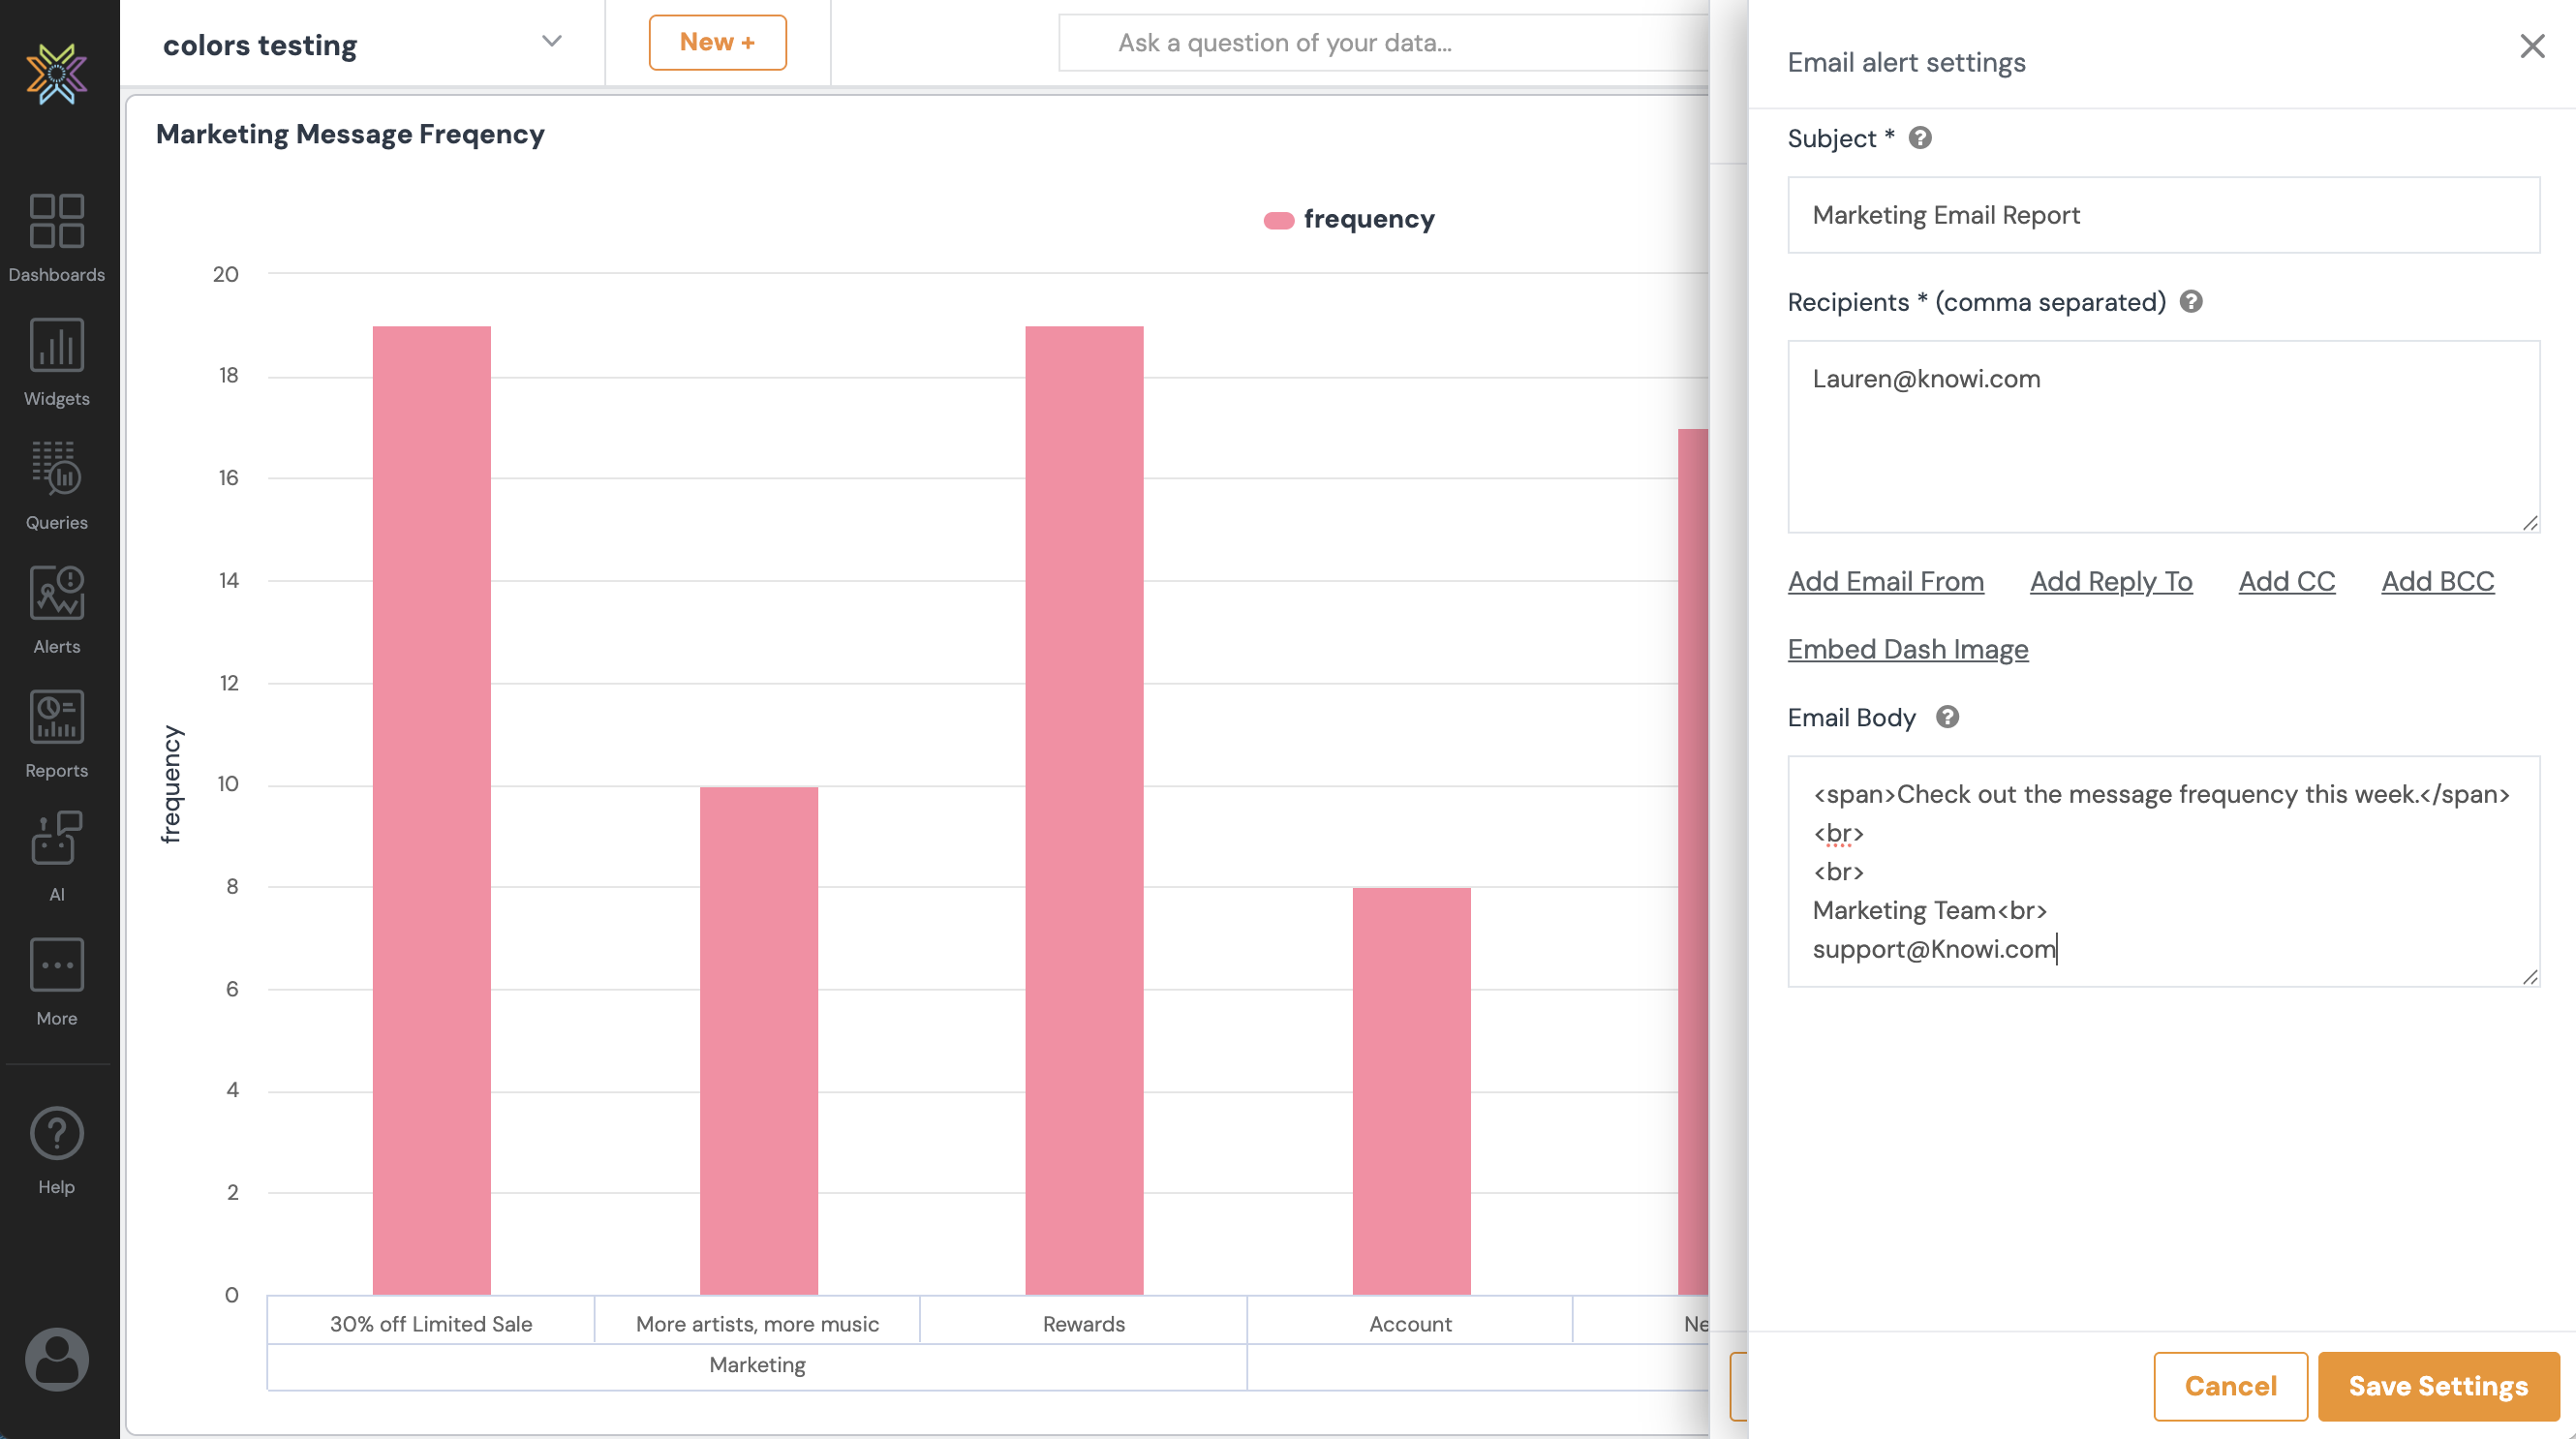Open the Reports sidebar icon
This screenshot has height=1439, width=2576.
(56, 718)
